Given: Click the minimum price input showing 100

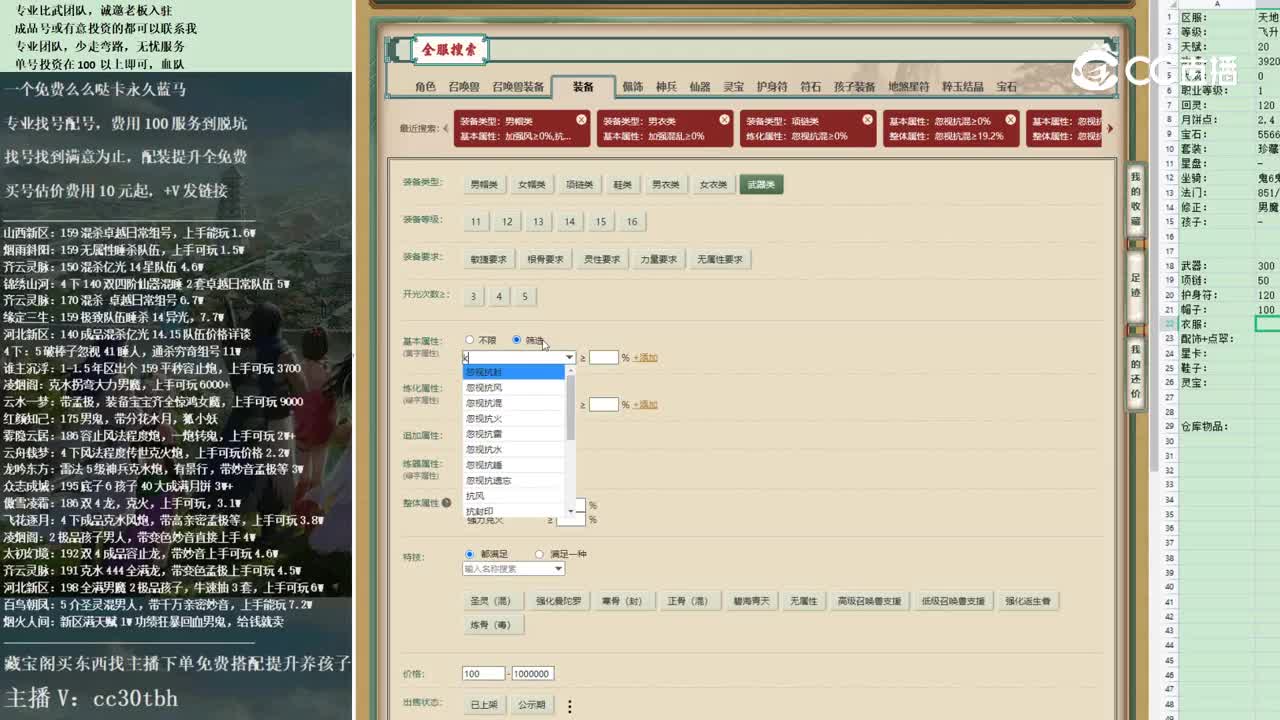Looking at the screenshot, I should (x=484, y=673).
